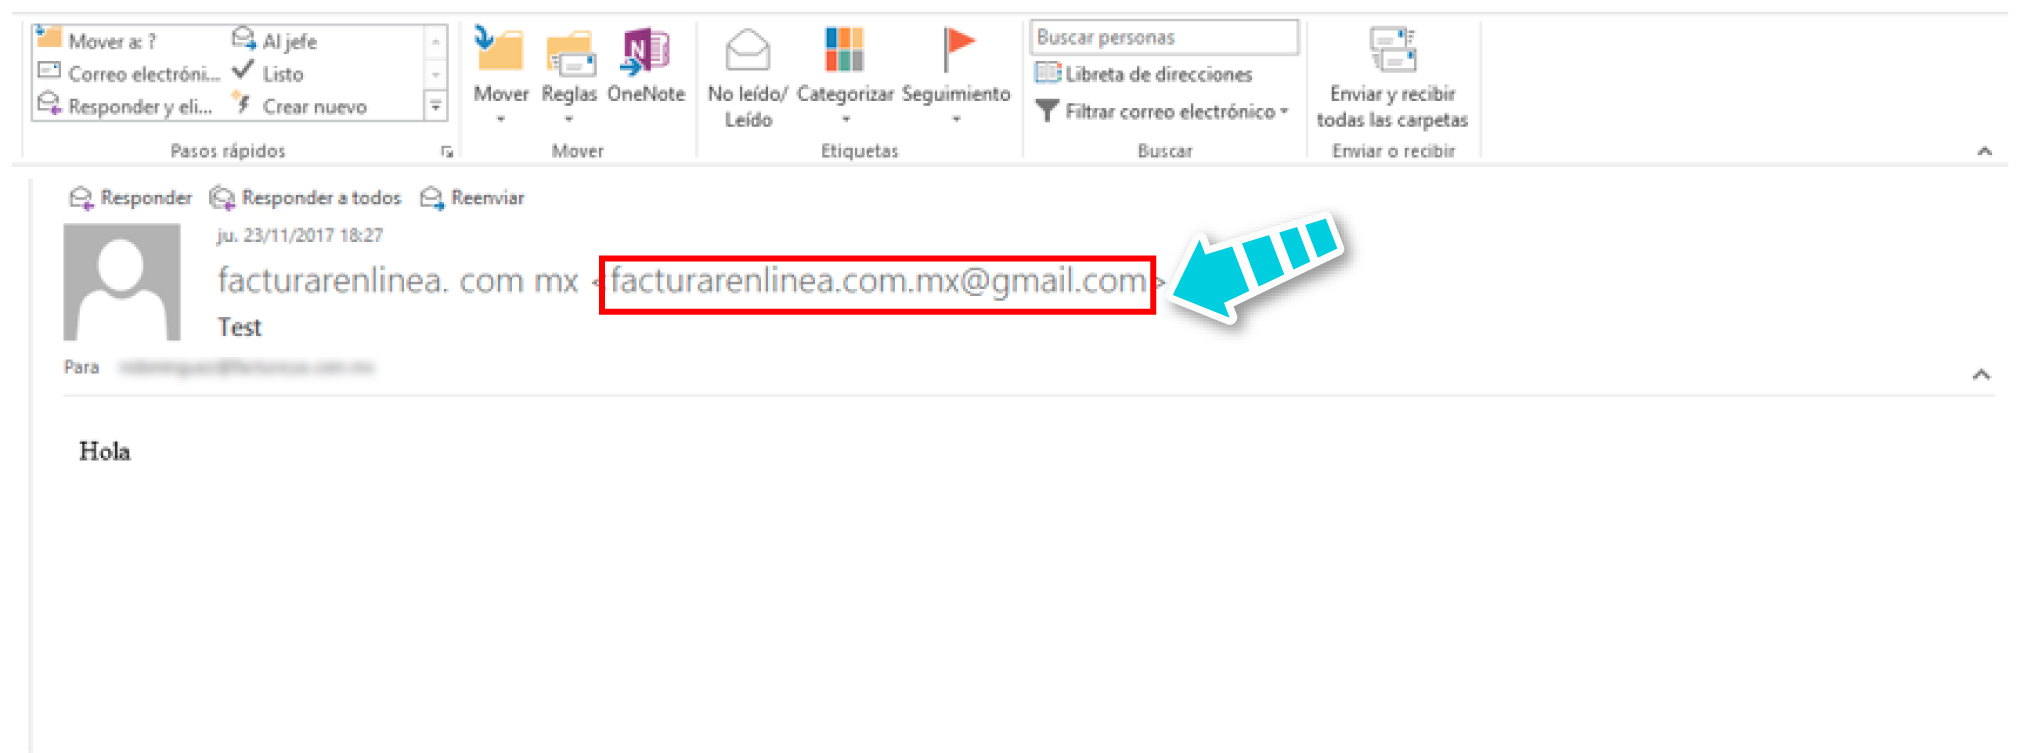Click the 'Test' subject line

240,327
